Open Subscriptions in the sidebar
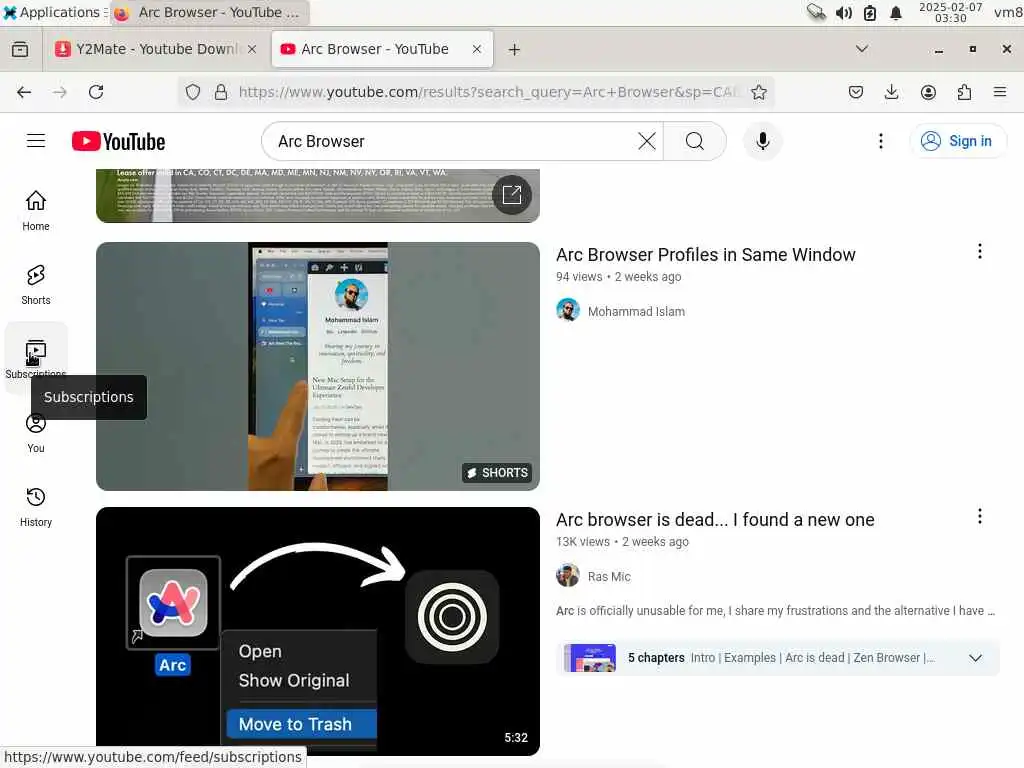 point(36,358)
